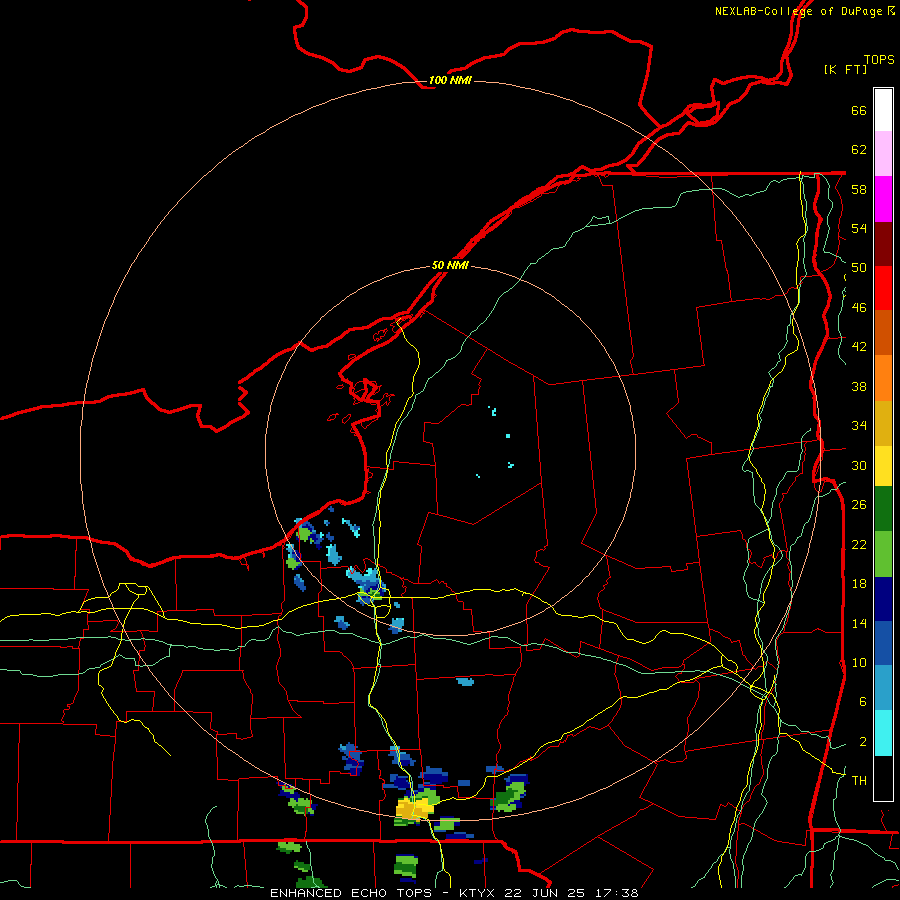900x900 pixels.
Task: Click the '38' scale value
Action: (859, 386)
